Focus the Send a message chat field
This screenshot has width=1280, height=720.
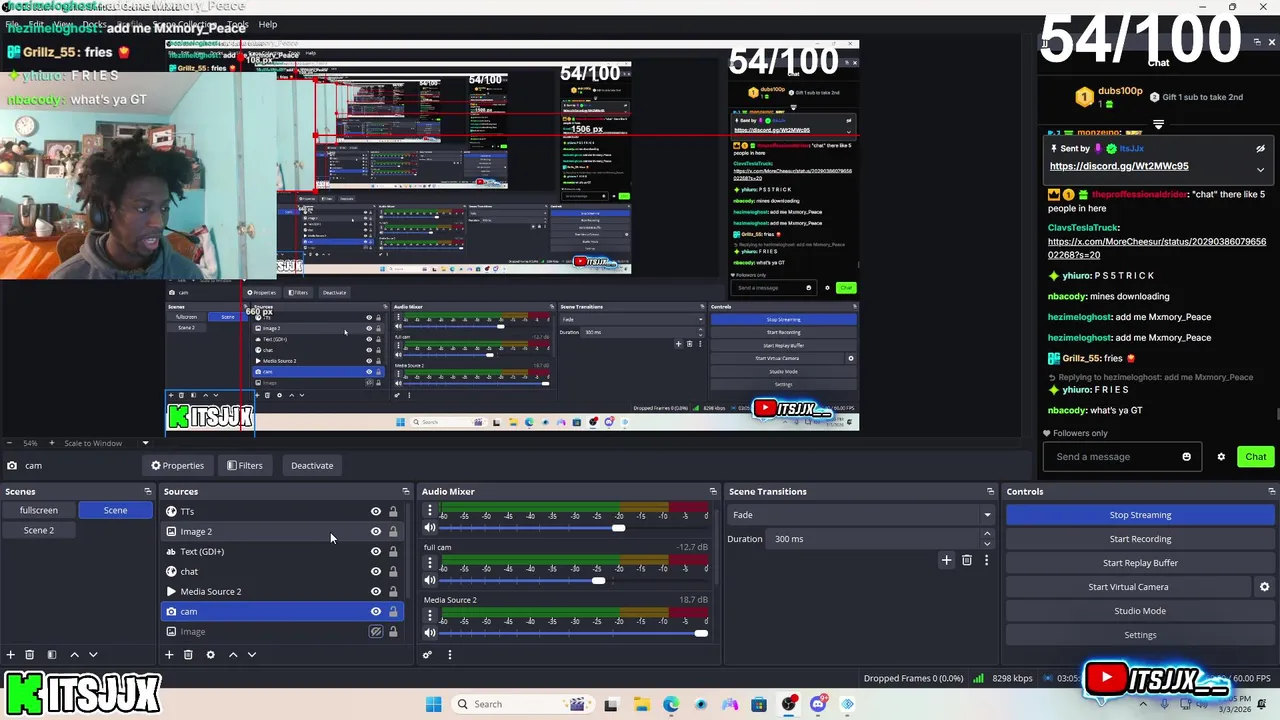pyautogui.click(x=1112, y=457)
